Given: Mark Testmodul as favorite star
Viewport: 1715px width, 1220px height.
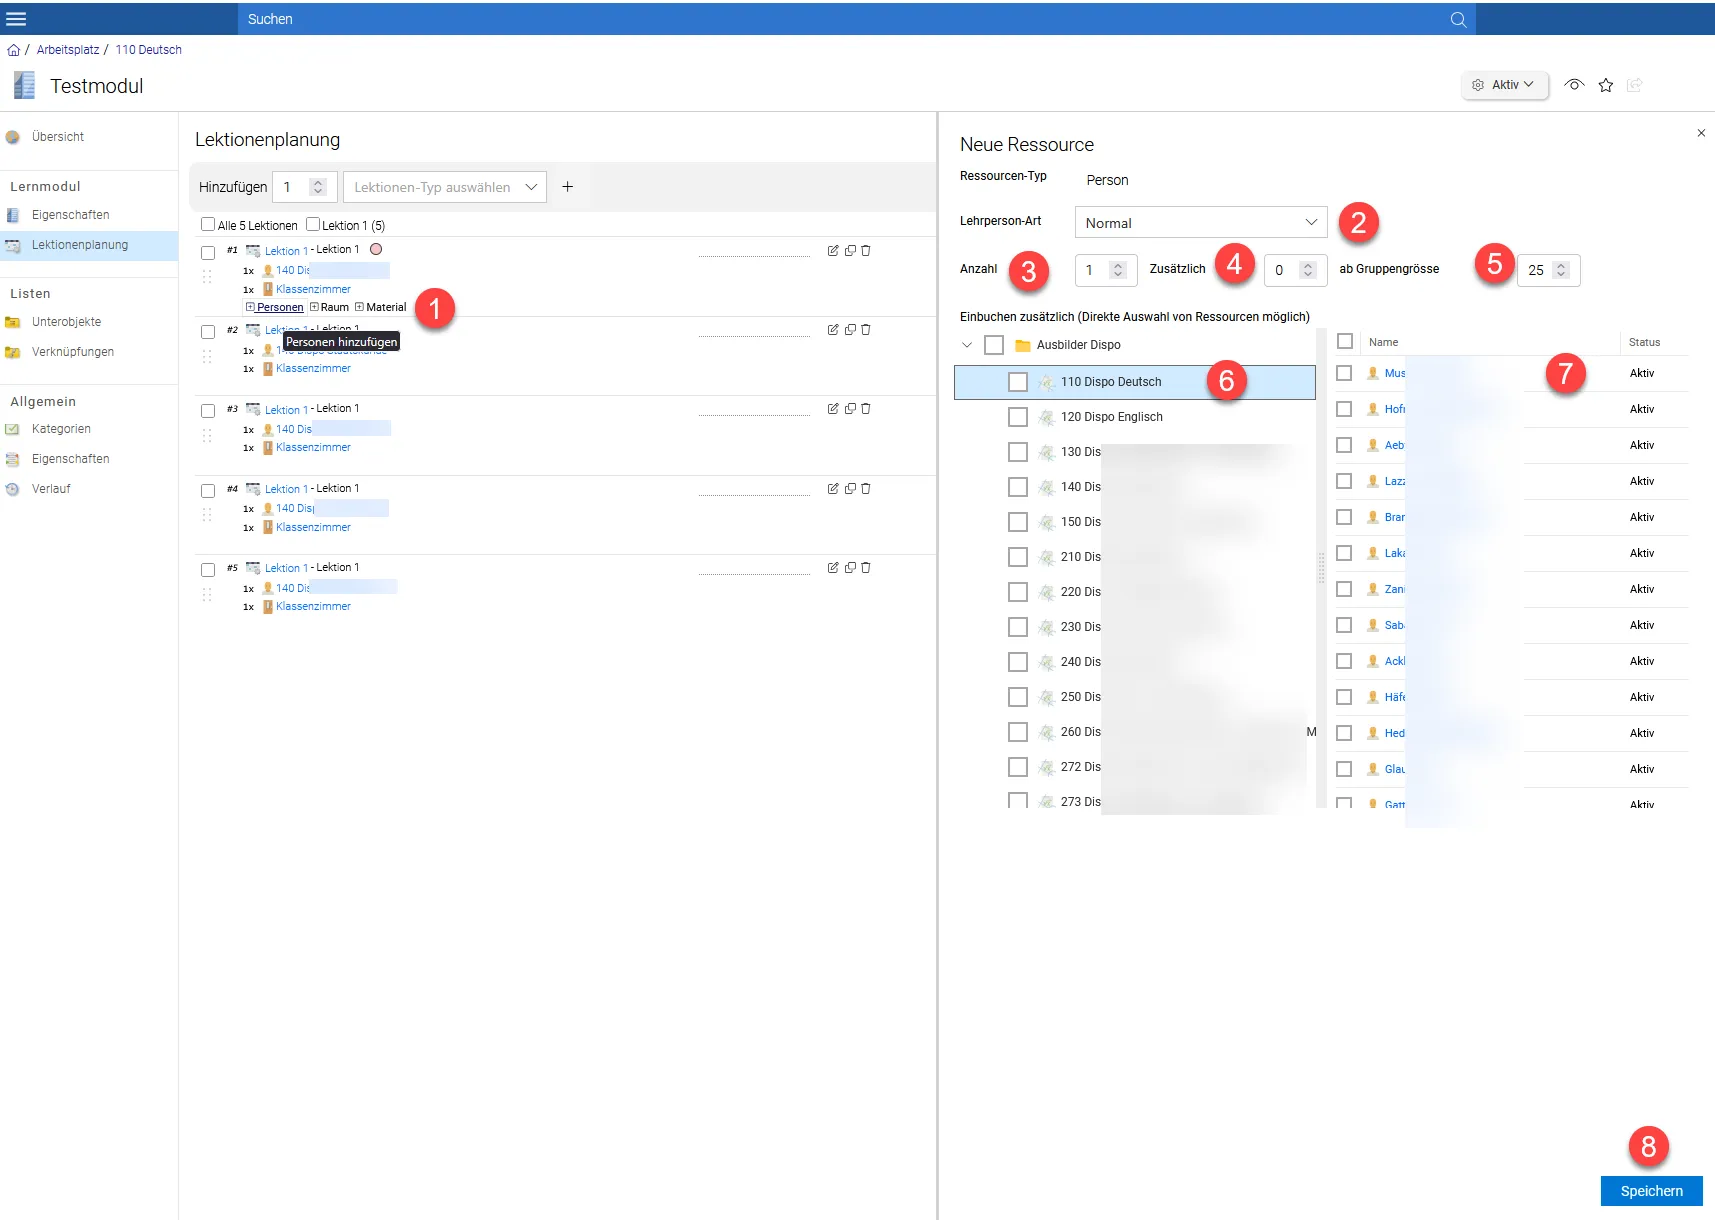Looking at the screenshot, I should coord(1606,85).
